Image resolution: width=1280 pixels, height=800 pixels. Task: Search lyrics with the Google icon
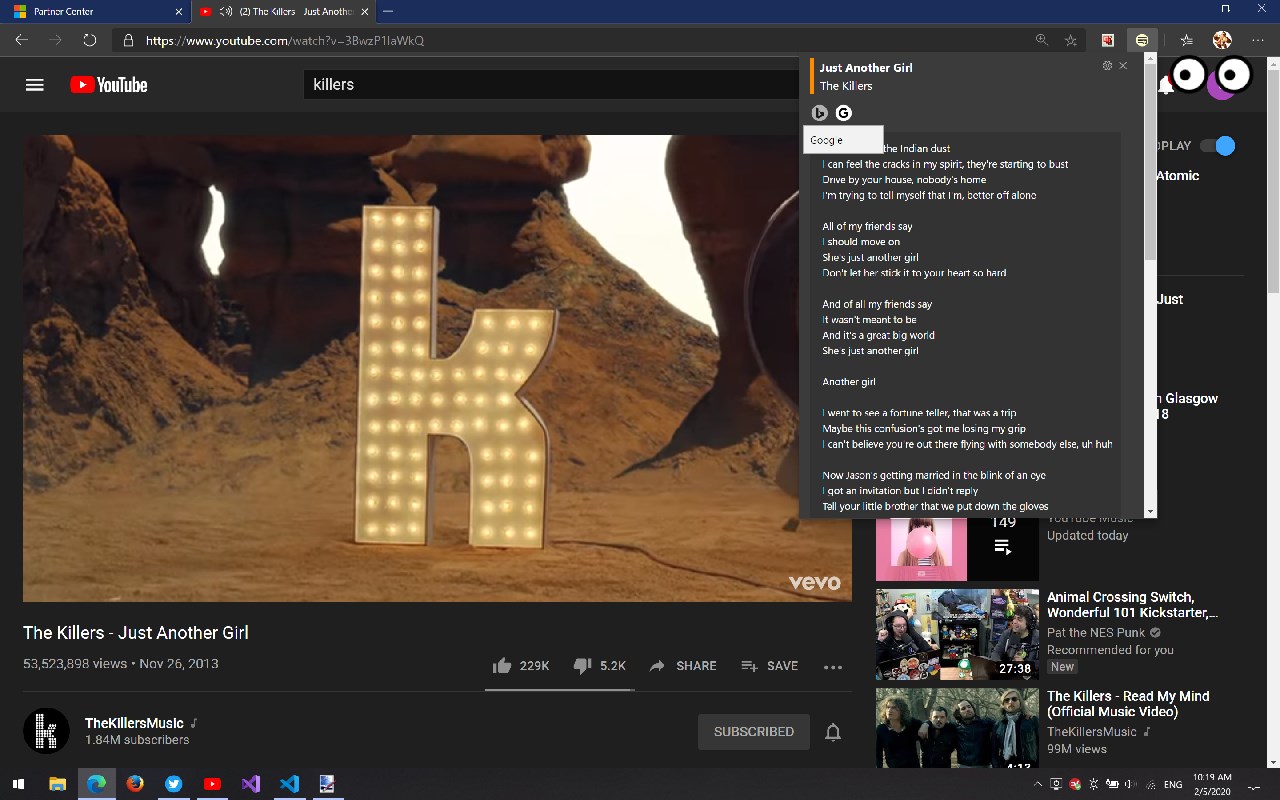coord(844,113)
